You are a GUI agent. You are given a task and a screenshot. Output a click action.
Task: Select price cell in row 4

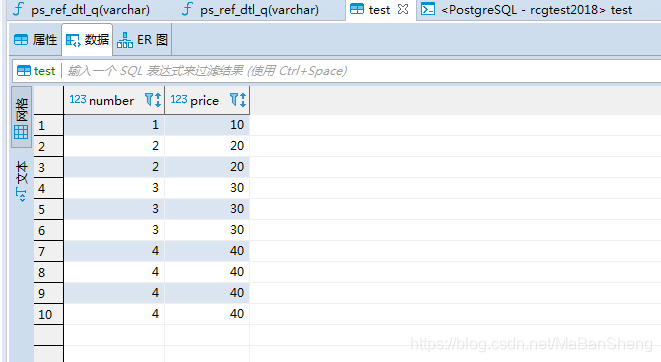pos(207,188)
